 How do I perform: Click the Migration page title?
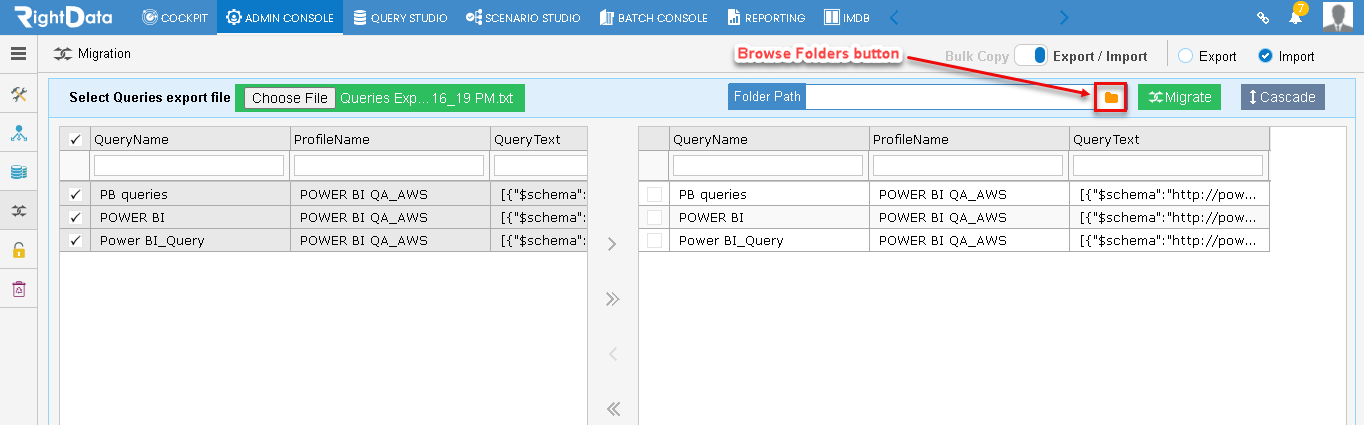[104, 54]
